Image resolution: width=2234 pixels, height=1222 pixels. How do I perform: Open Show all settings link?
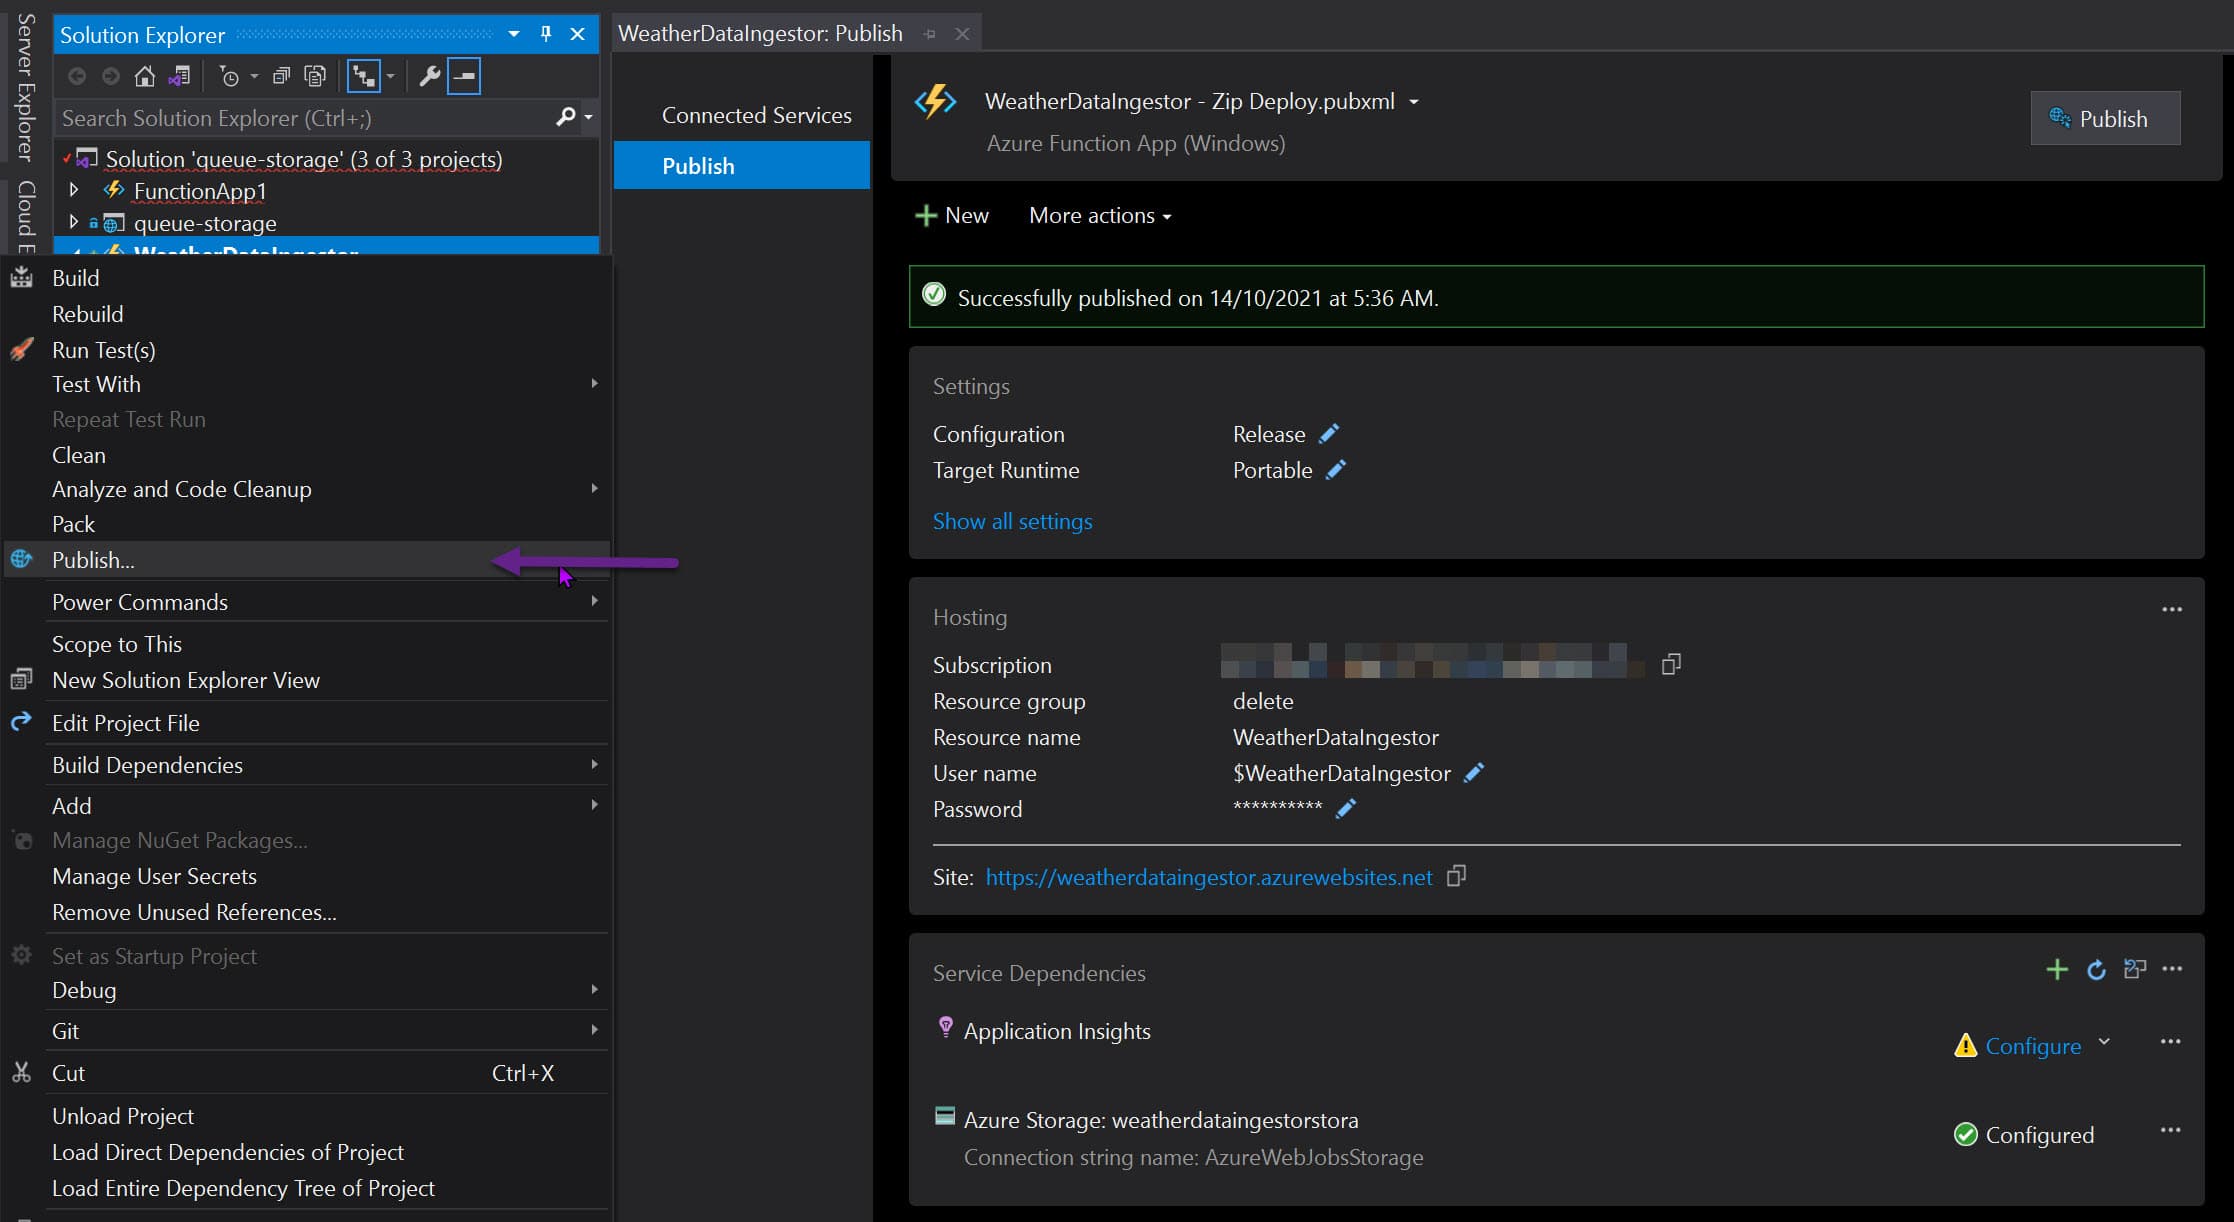point(1012,521)
